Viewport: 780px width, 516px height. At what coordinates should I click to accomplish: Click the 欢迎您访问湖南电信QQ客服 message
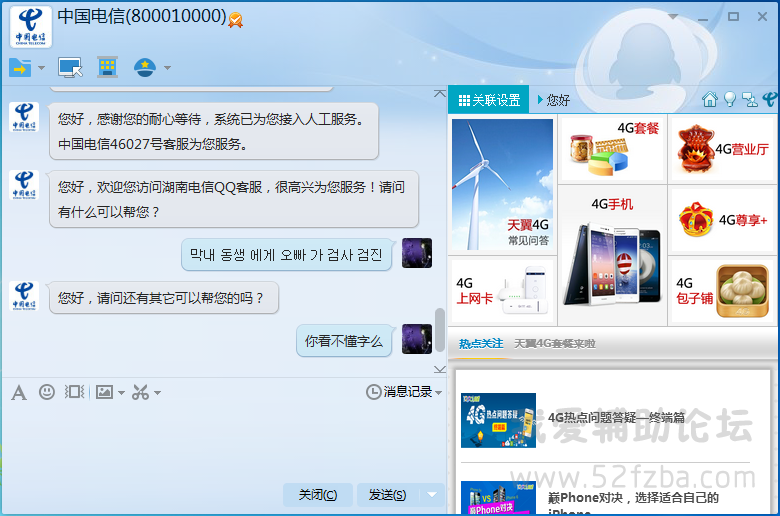point(234,200)
